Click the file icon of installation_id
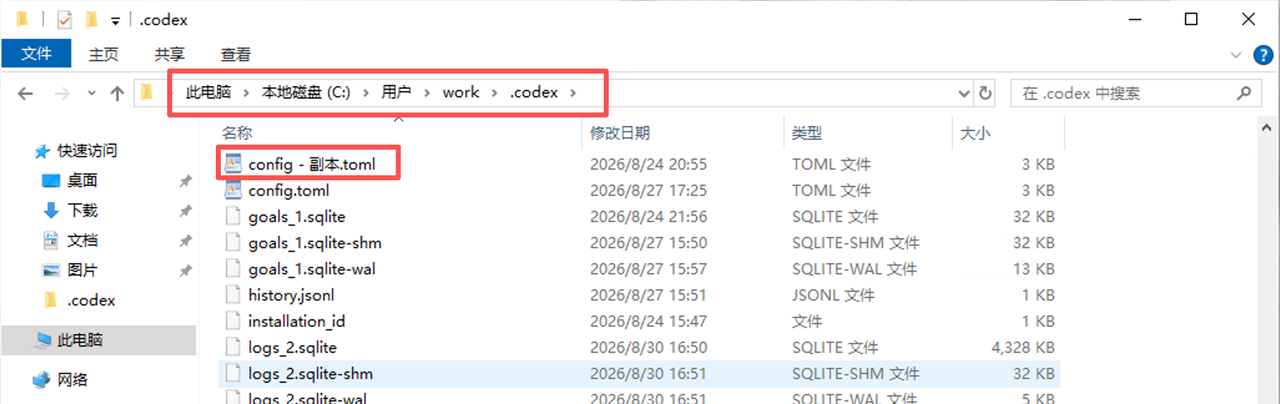Screen dimensions: 1280x404 pyautogui.click(x=233, y=321)
